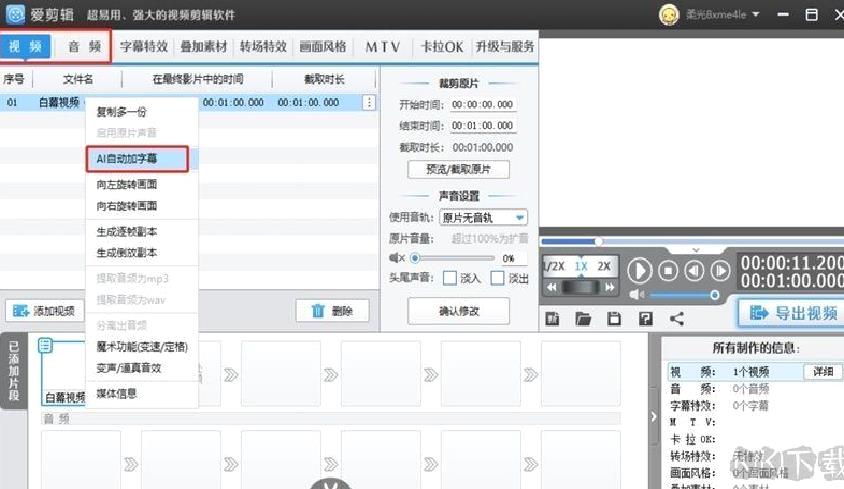Click the player volume slider
Viewport: 844px width, 489px height.
[684, 295]
